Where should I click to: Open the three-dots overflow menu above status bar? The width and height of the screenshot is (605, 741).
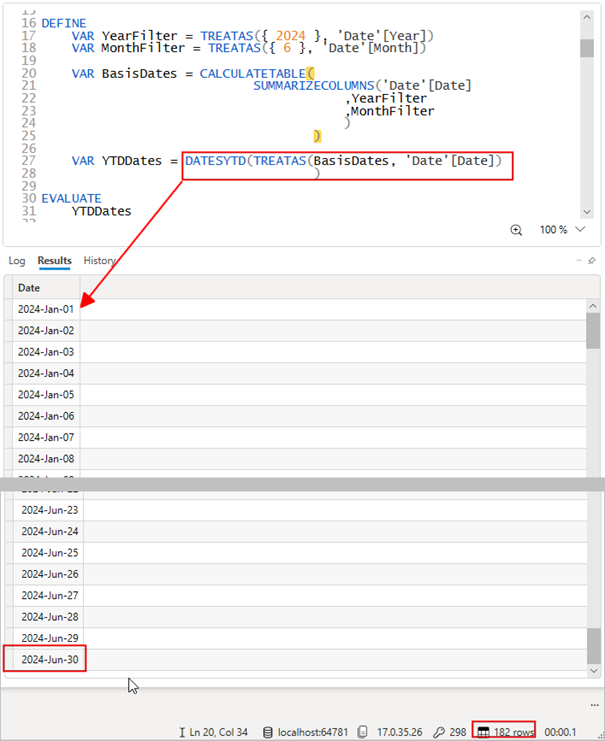click(x=594, y=705)
